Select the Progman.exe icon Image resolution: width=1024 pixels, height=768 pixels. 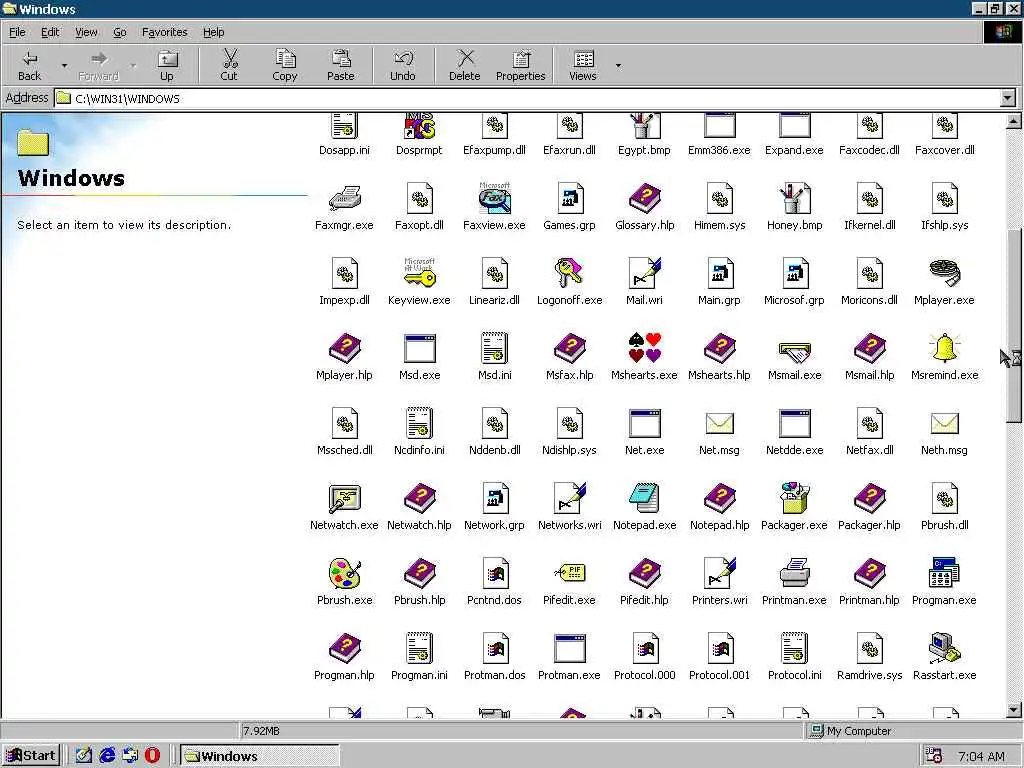[944, 573]
